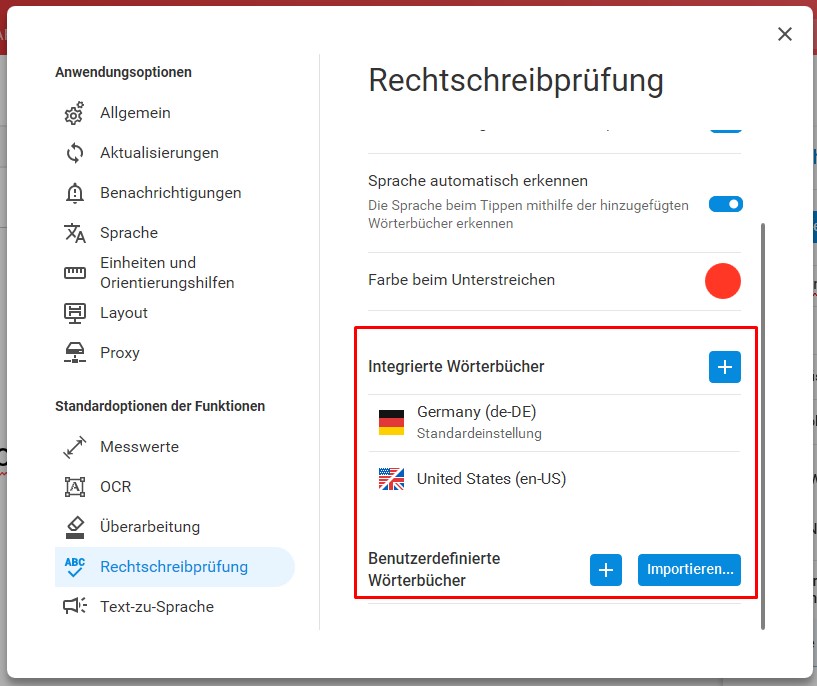Select the Germany (de-DE) dictionary
Image resolution: width=817 pixels, height=686 pixels.
[x=554, y=422]
